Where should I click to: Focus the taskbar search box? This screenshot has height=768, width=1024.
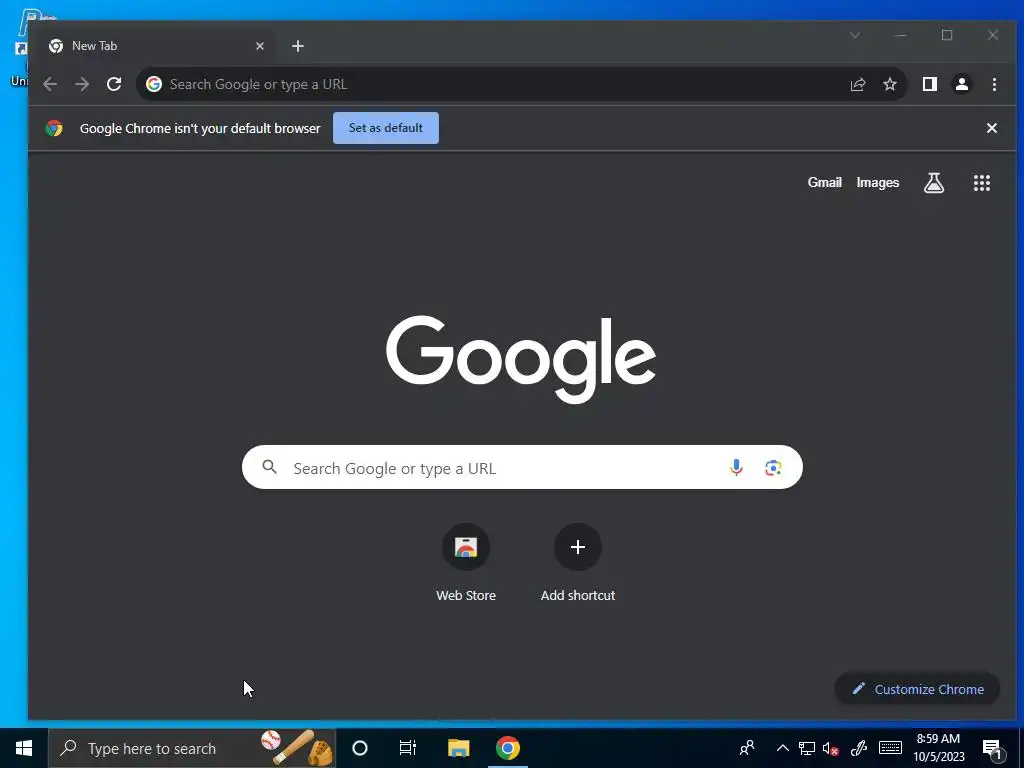pos(192,748)
